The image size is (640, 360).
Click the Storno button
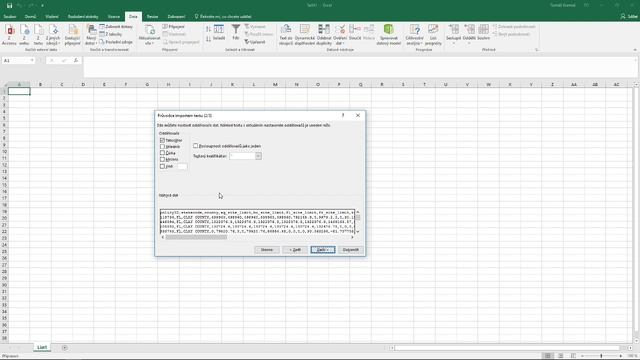[267, 250]
